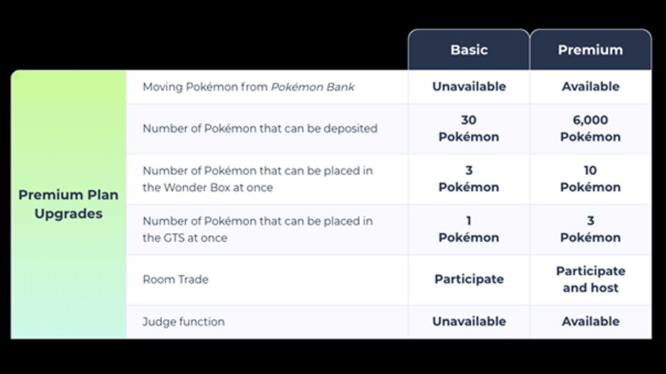Click the Participate and host cell
This screenshot has height=374, width=666.
(x=590, y=279)
